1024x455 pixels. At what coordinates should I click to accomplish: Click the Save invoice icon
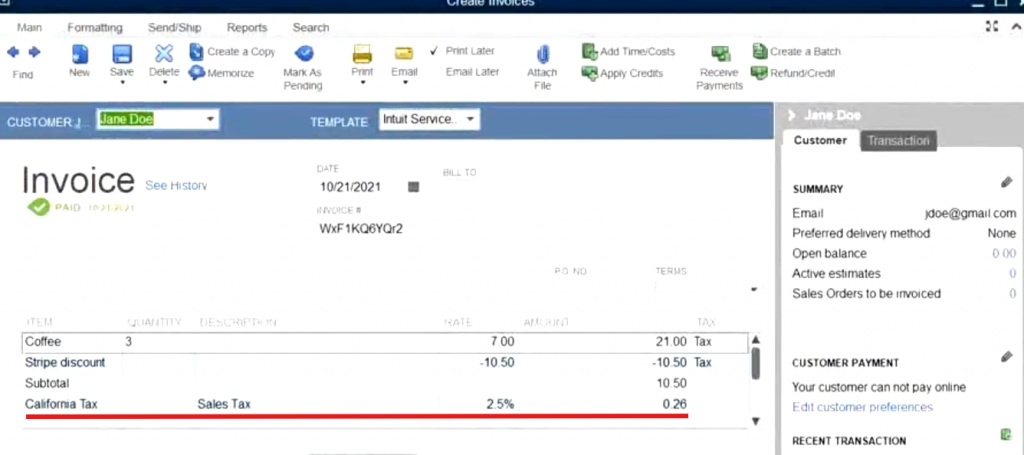tap(122, 54)
